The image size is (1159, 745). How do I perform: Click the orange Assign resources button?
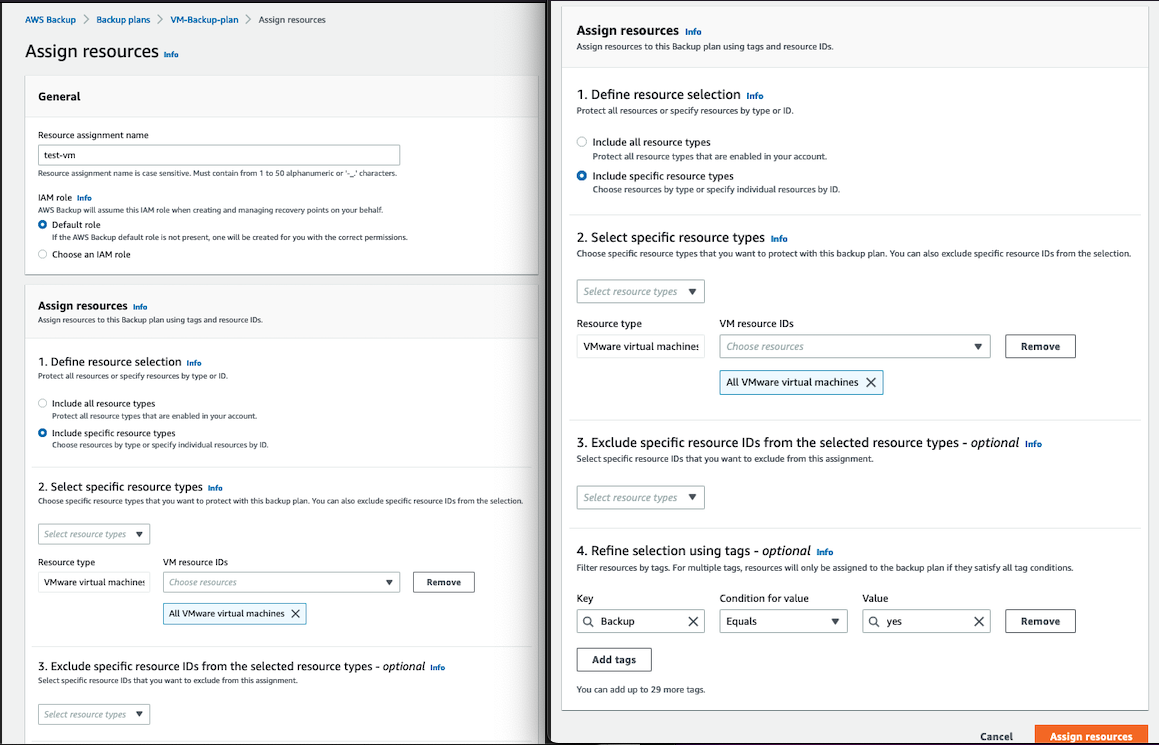point(1090,735)
